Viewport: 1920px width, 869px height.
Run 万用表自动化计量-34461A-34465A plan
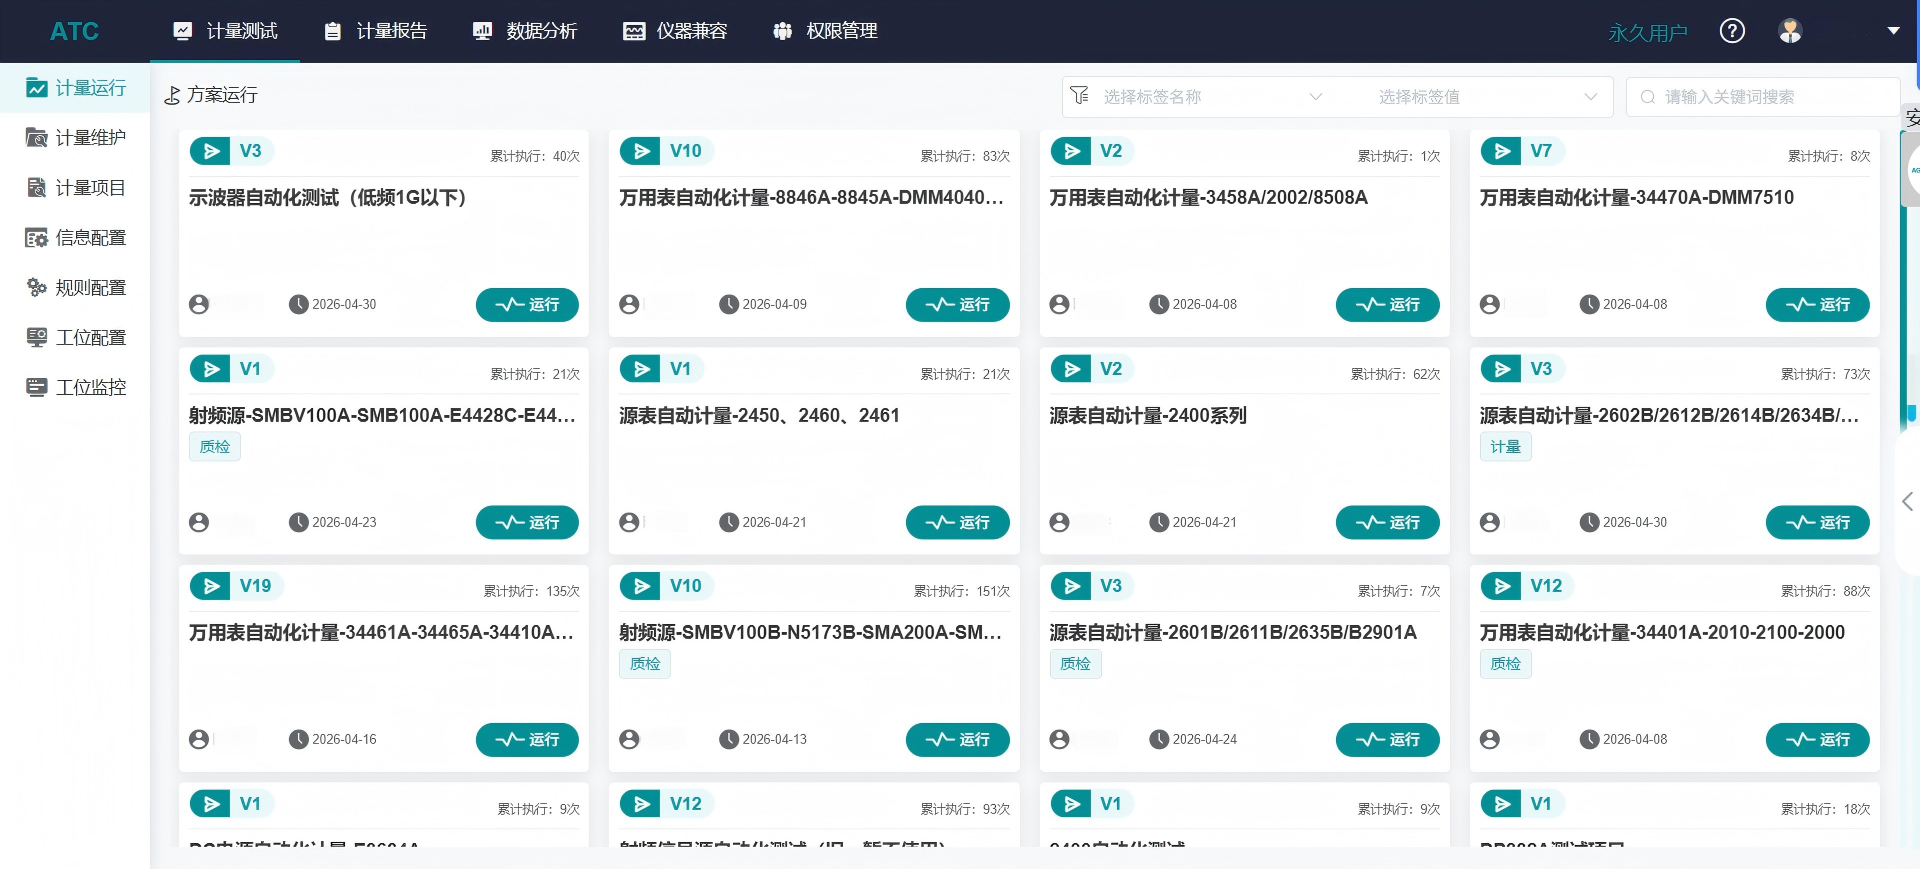tap(527, 740)
